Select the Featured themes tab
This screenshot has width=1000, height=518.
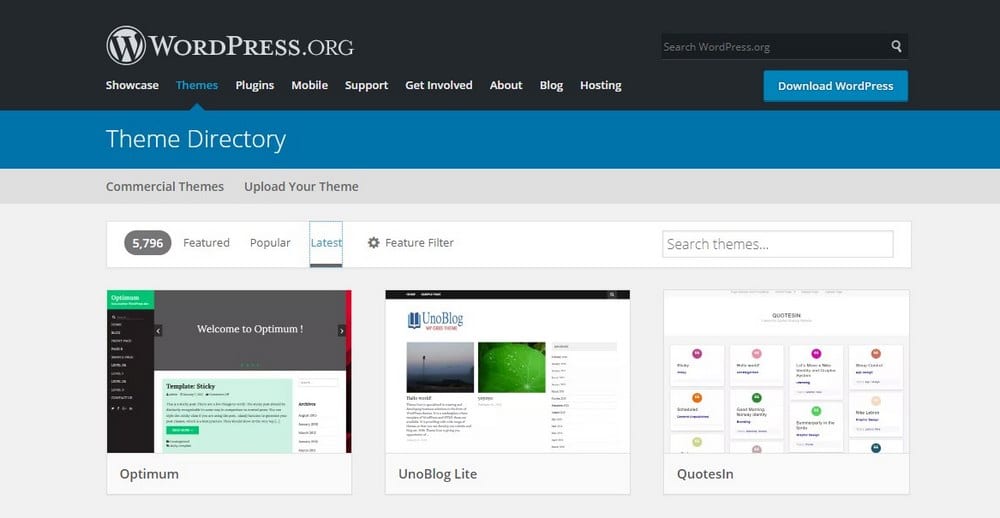(x=206, y=242)
